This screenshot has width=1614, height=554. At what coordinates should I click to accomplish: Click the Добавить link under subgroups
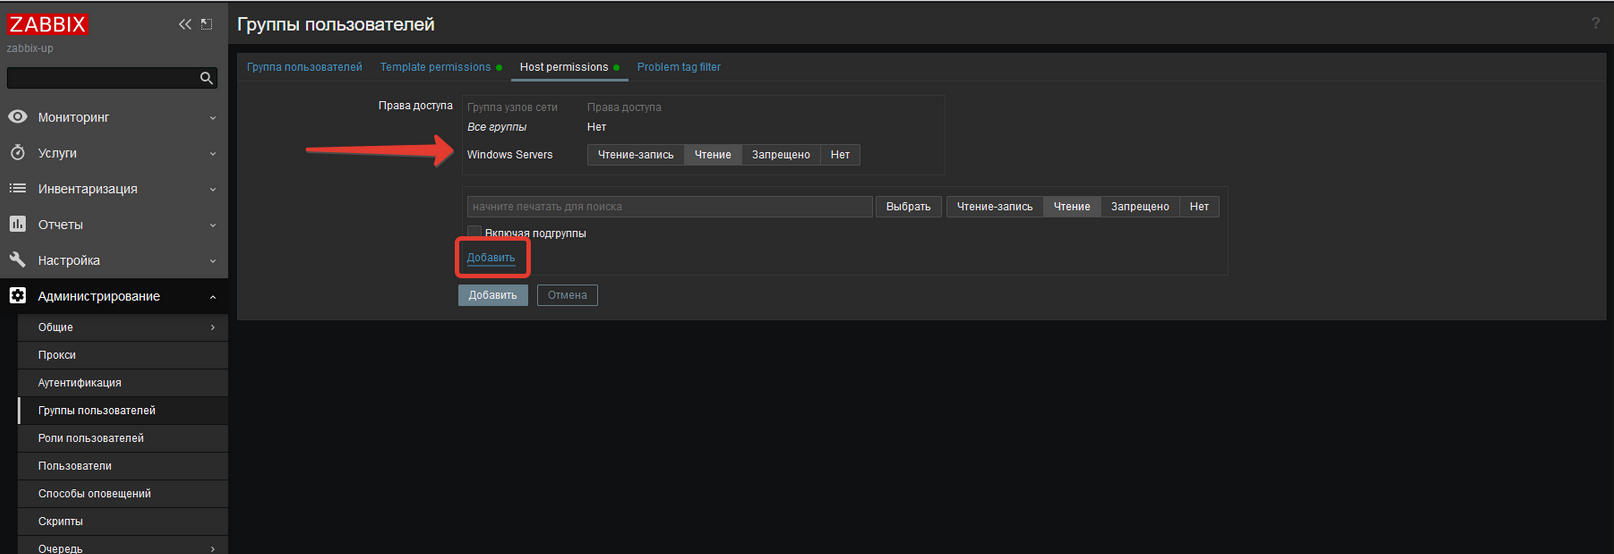point(491,258)
